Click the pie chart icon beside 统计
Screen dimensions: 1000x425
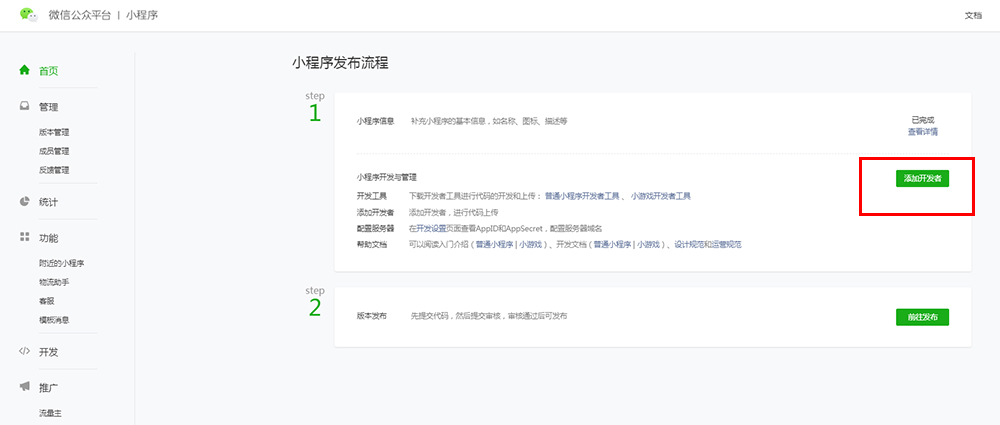pyautogui.click(x=25, y=201)
